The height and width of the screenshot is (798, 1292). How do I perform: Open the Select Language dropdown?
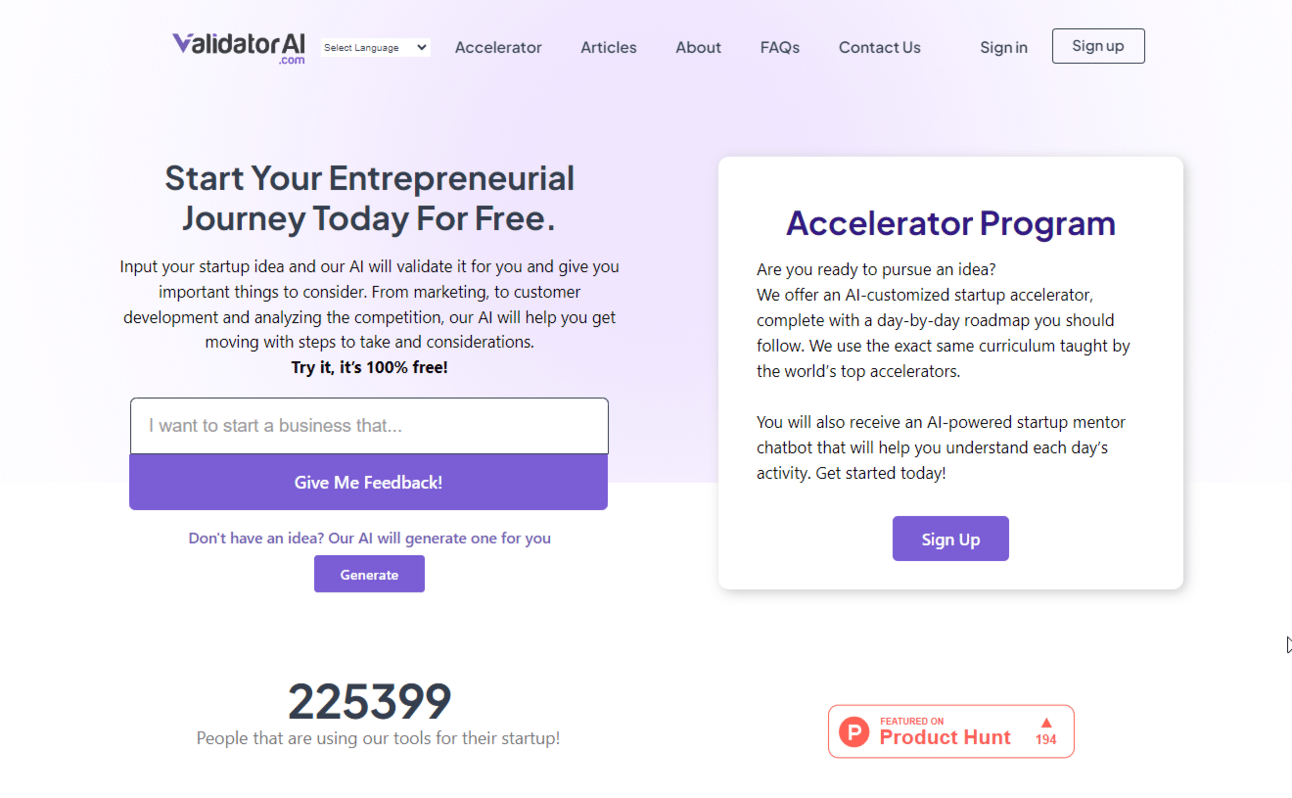click(x=376, y=47)
